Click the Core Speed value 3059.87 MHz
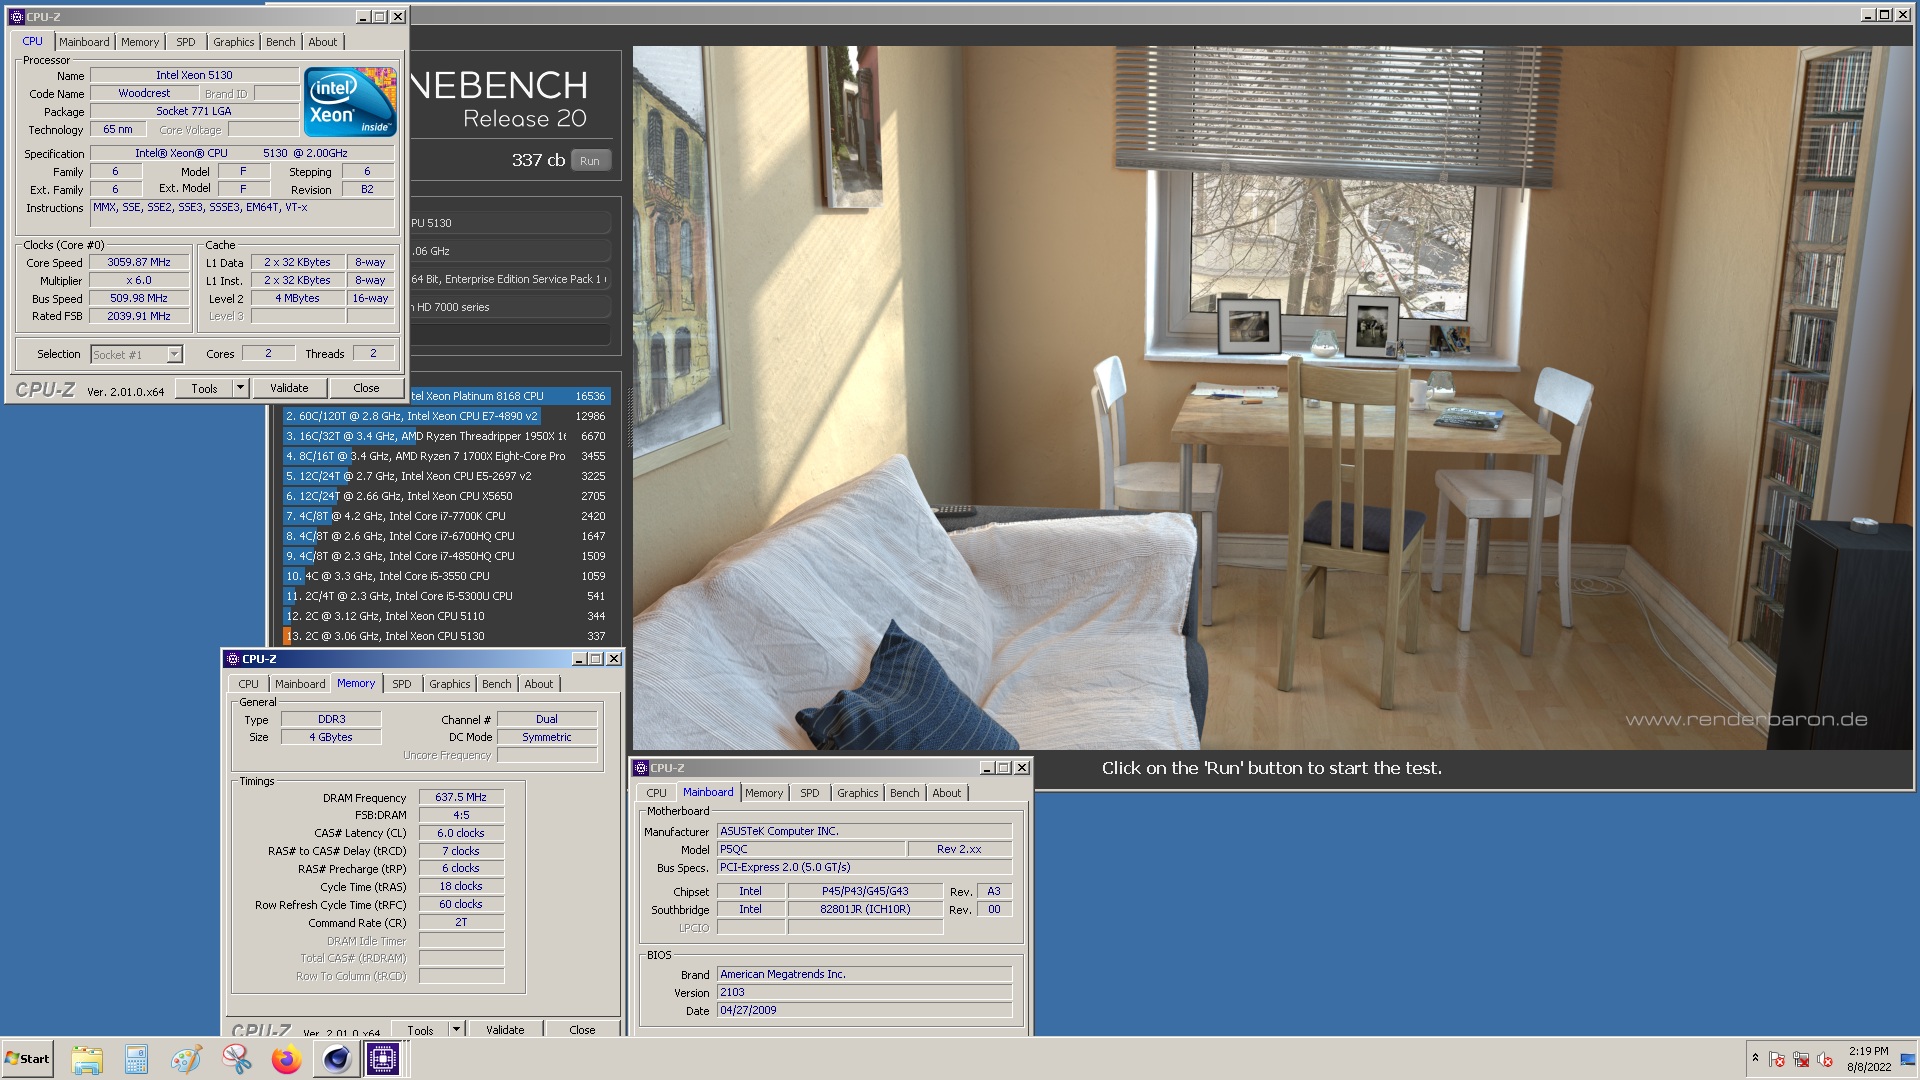This screenshot has height=1080, width=1920. click(x=139, y=262)
